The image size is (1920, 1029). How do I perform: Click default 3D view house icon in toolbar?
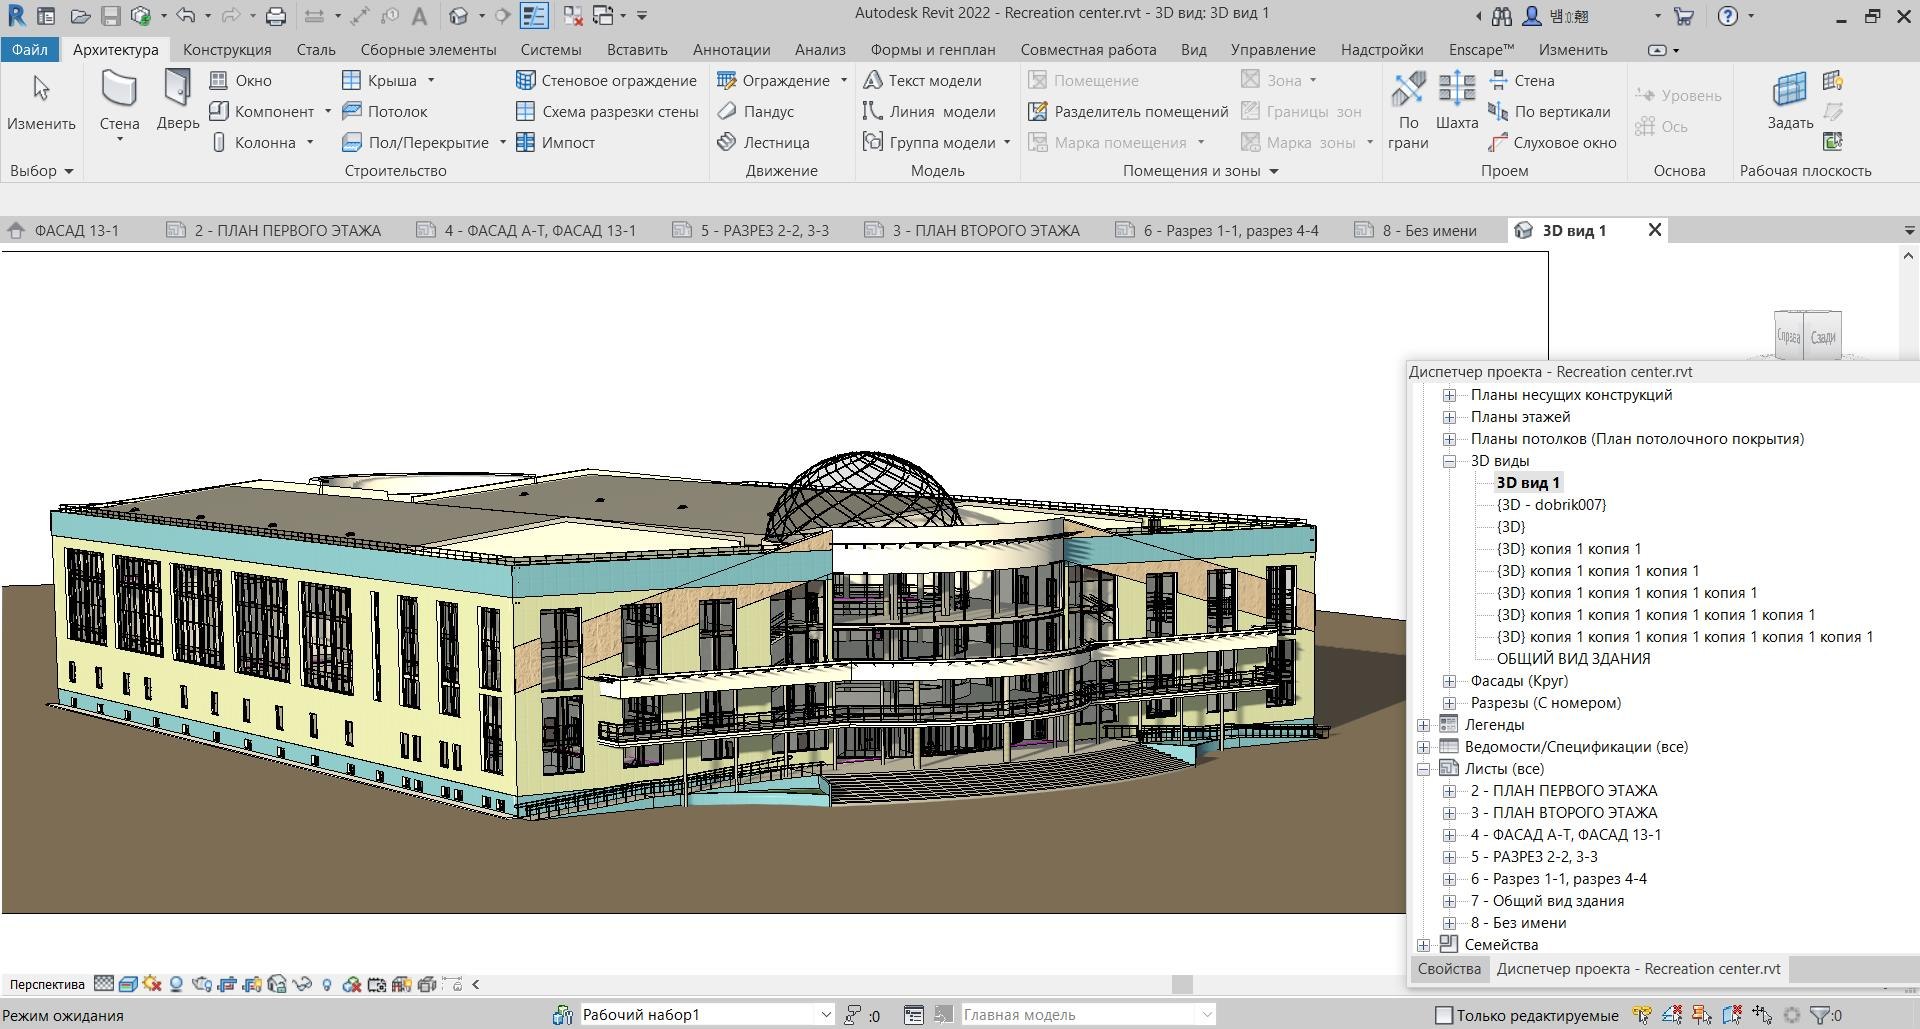tap(458, 16)
